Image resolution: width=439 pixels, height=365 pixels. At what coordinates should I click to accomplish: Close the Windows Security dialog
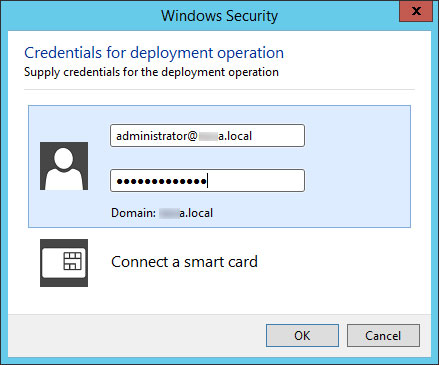point(416,11)
